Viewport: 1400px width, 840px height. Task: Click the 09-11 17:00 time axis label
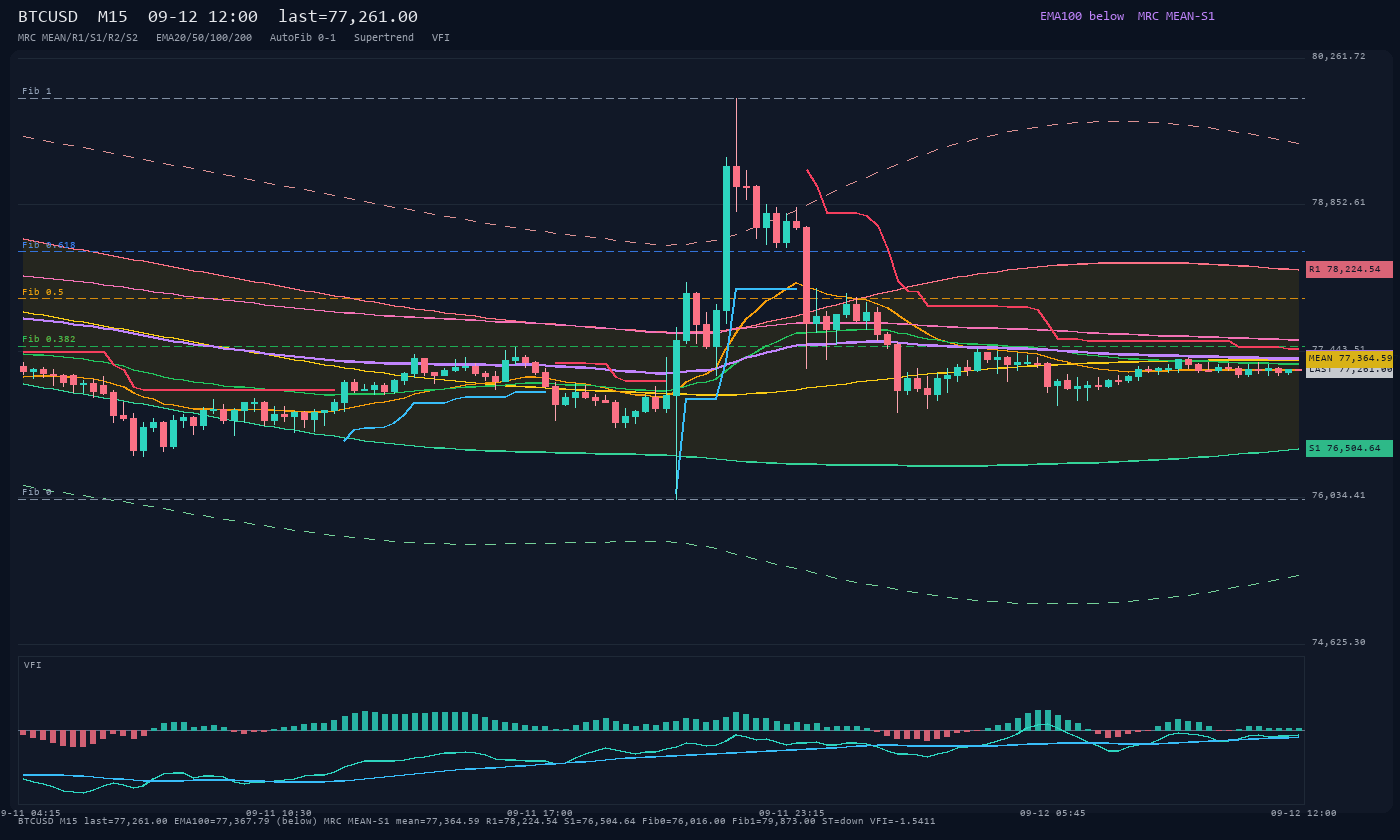(540, 813)
